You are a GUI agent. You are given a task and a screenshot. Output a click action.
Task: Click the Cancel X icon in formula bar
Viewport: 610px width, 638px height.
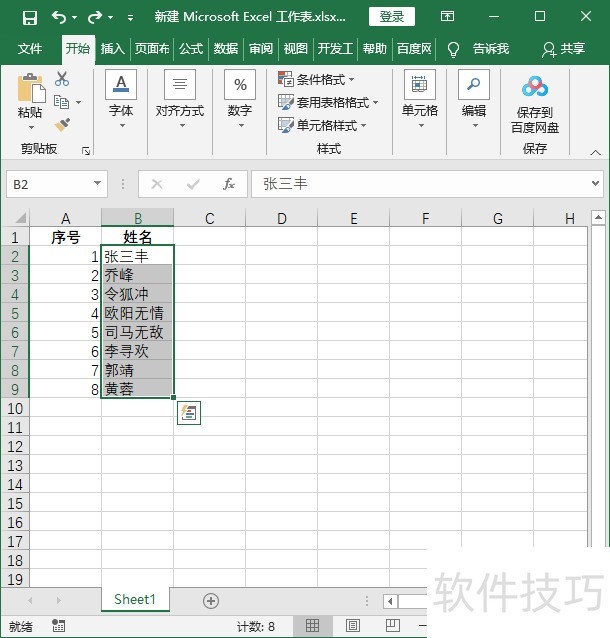pos(157,184)
